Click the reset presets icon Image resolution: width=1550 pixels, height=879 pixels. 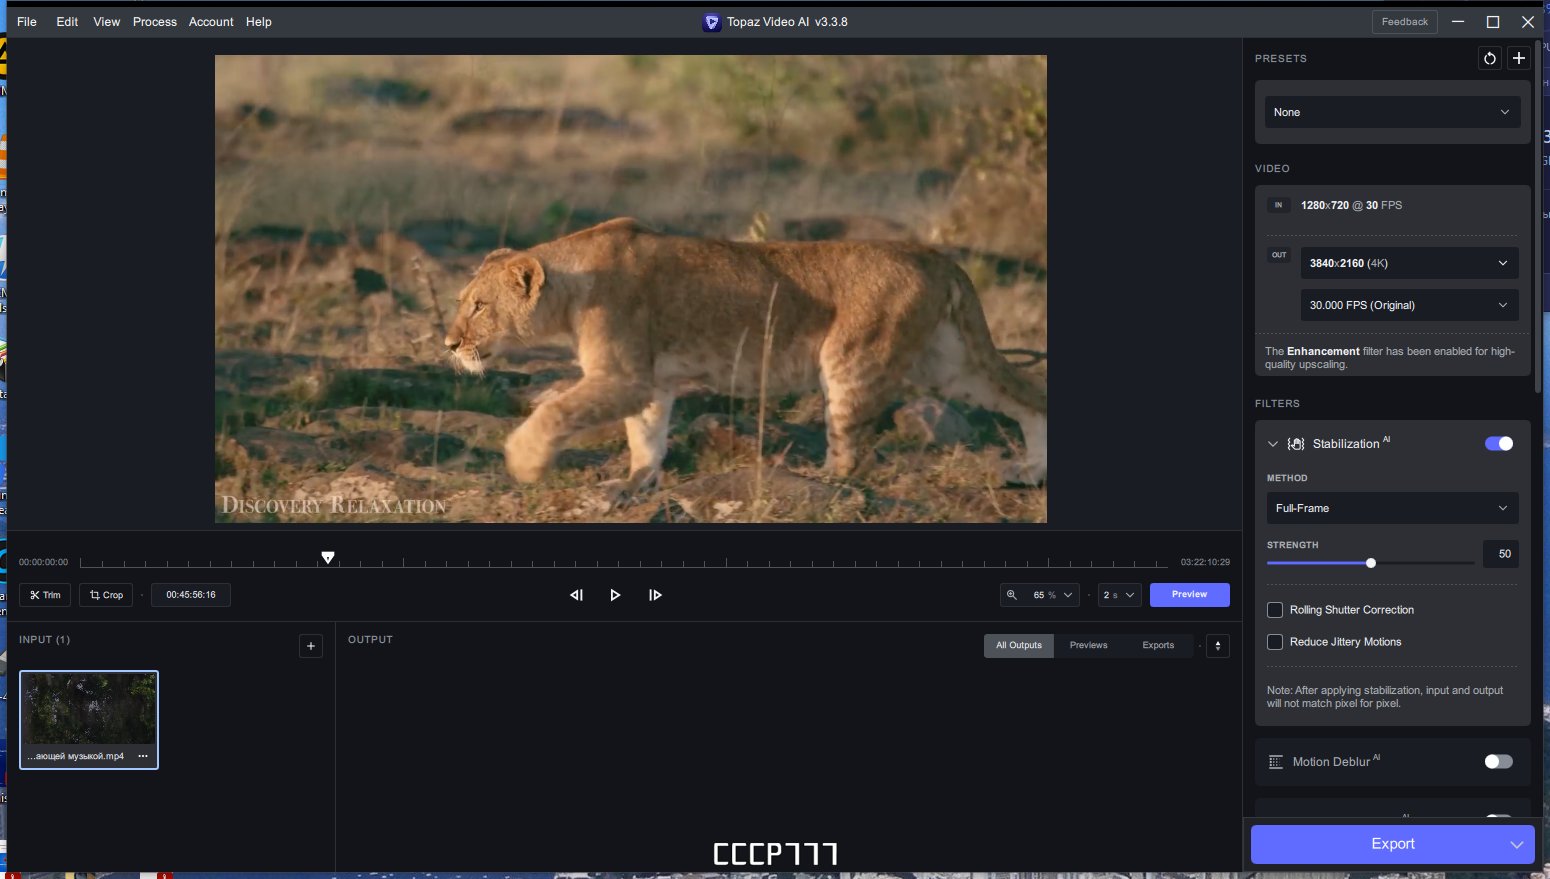[x=1490, y=58]
